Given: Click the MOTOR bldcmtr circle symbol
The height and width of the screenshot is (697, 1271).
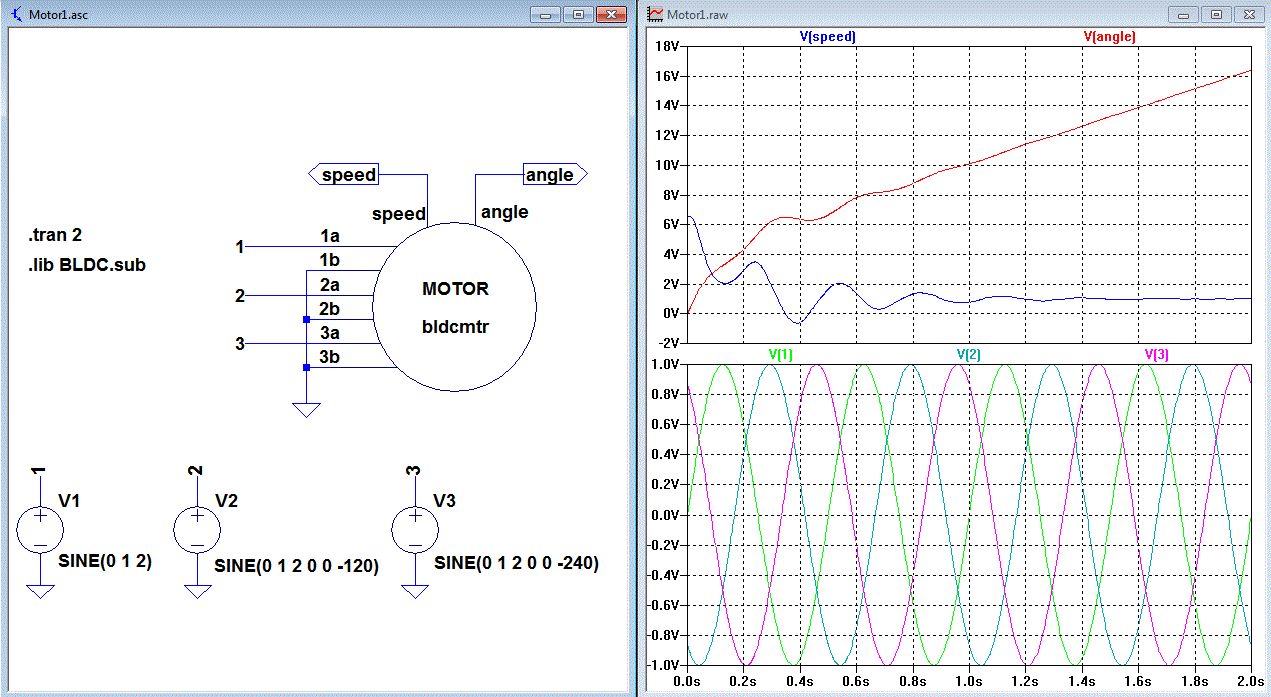Looking at the screenshot, I should pyautogui.click(x=454, y=307).
